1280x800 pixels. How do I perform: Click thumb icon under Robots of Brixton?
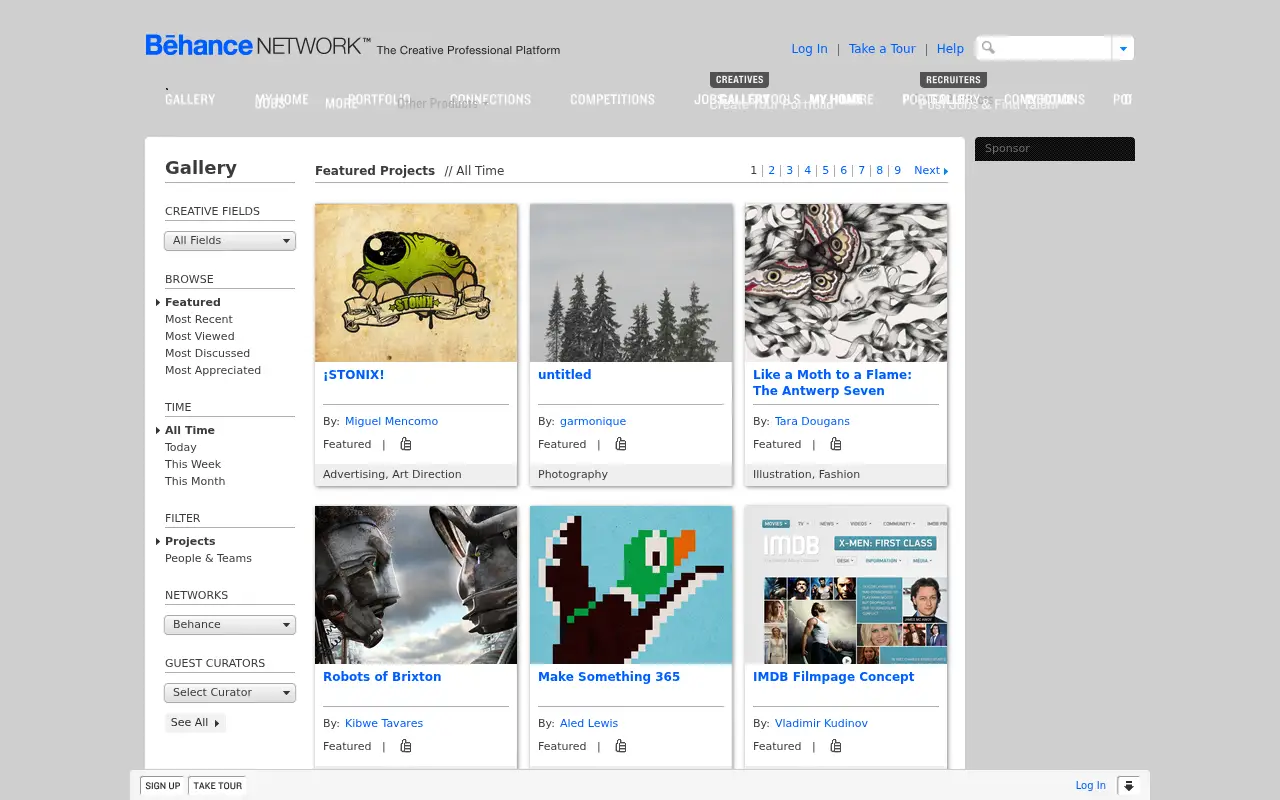pos(406,746)
